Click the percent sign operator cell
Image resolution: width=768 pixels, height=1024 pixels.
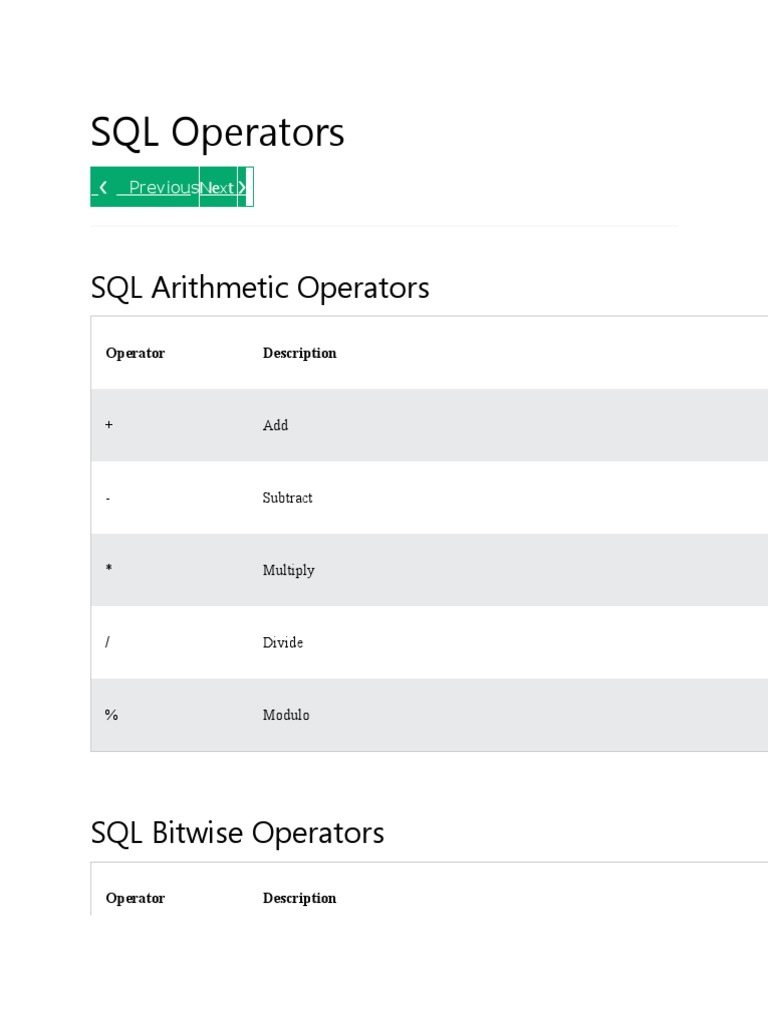[x=111, y=715]
